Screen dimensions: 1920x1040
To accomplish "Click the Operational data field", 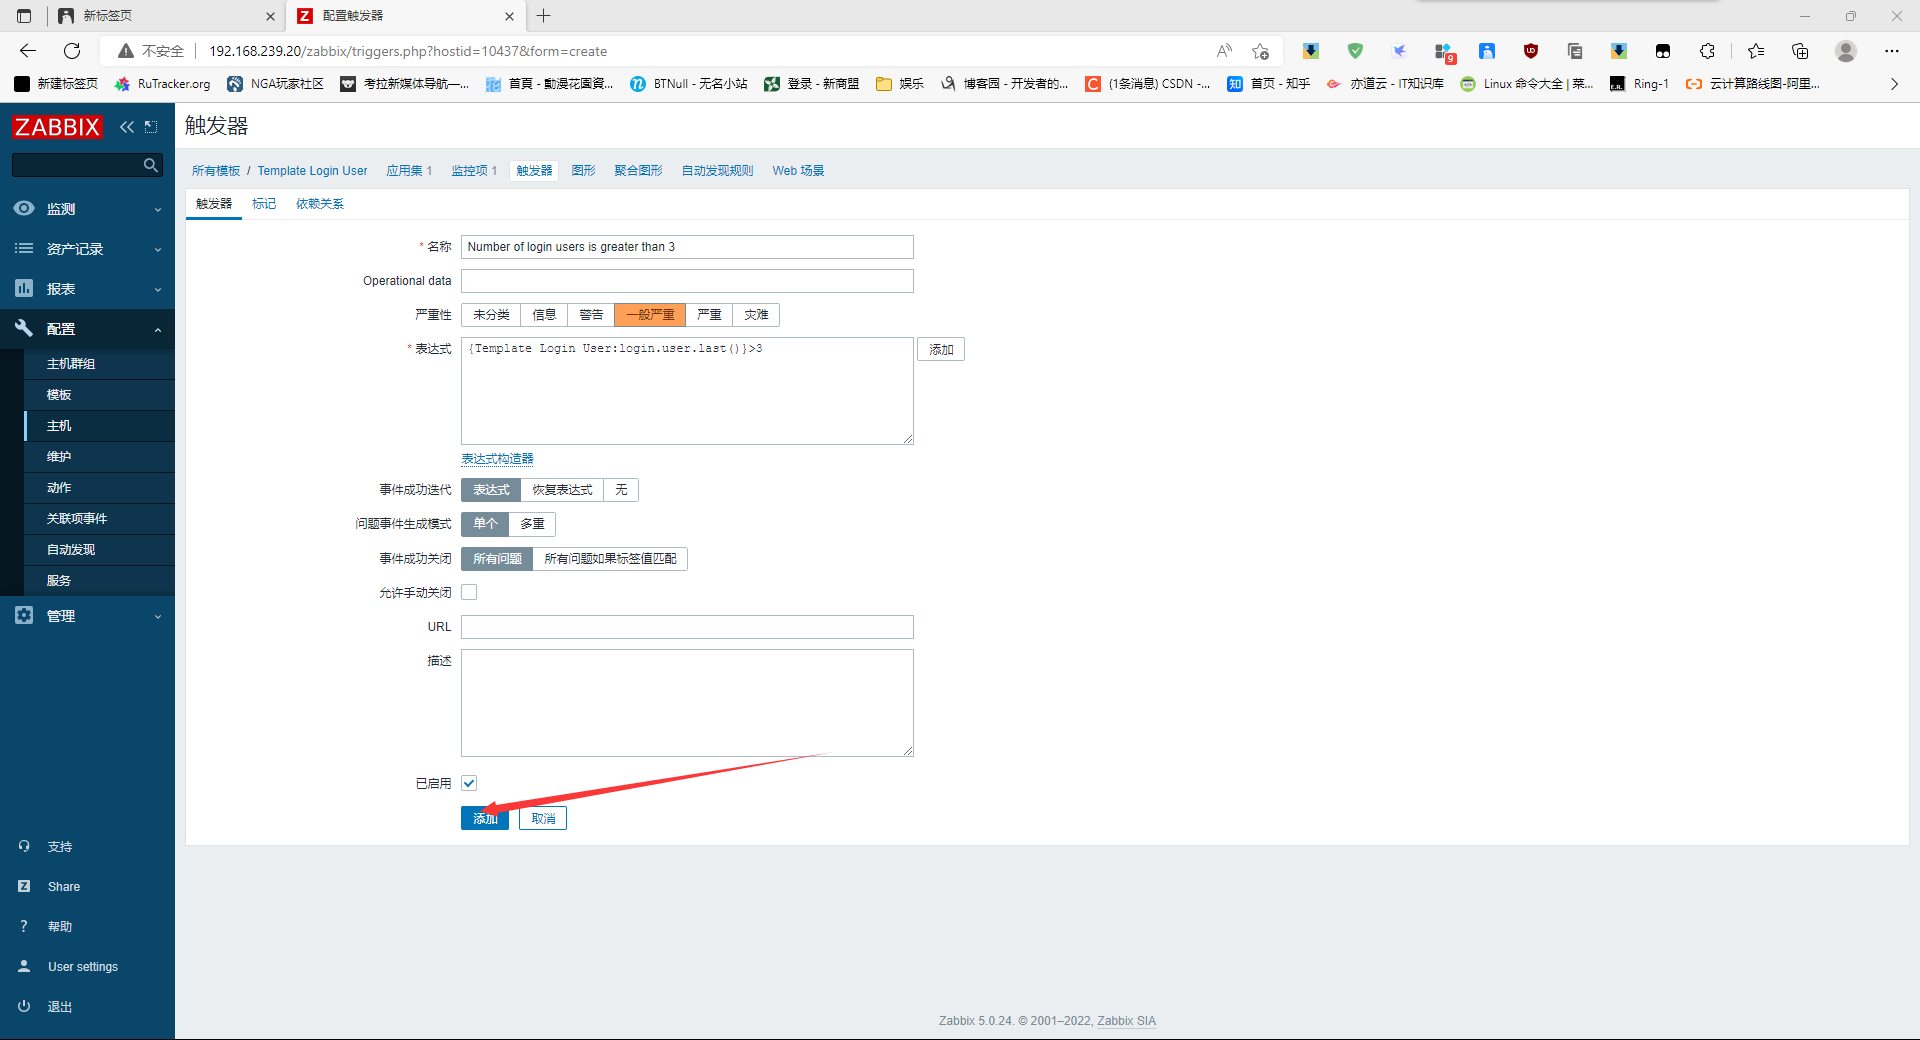I will tap(687, 281).
